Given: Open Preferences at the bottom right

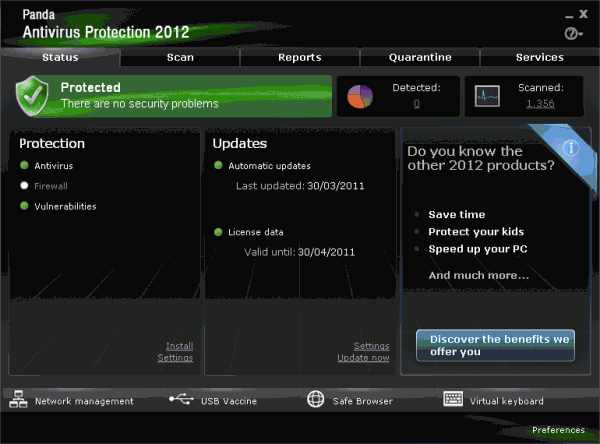Looking at the screenshot, I should 558,430.
